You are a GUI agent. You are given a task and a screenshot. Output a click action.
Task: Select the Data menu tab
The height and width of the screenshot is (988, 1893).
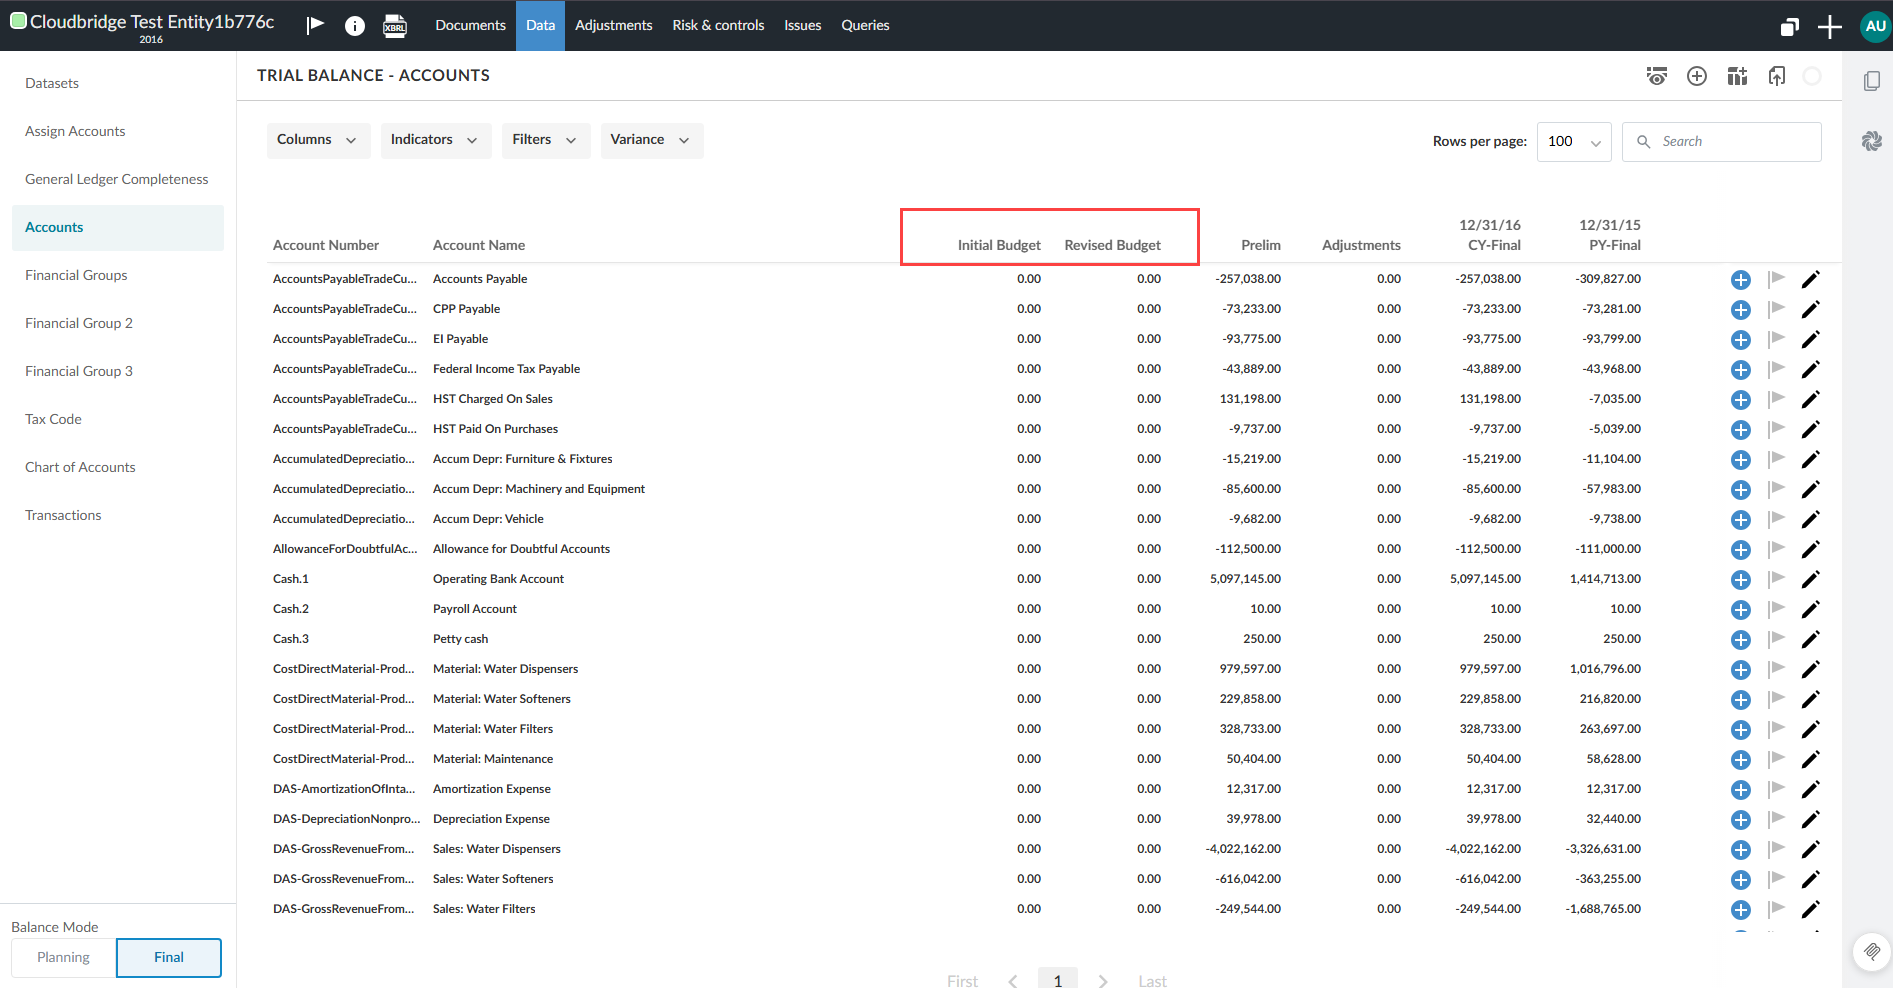coord(541,26)
